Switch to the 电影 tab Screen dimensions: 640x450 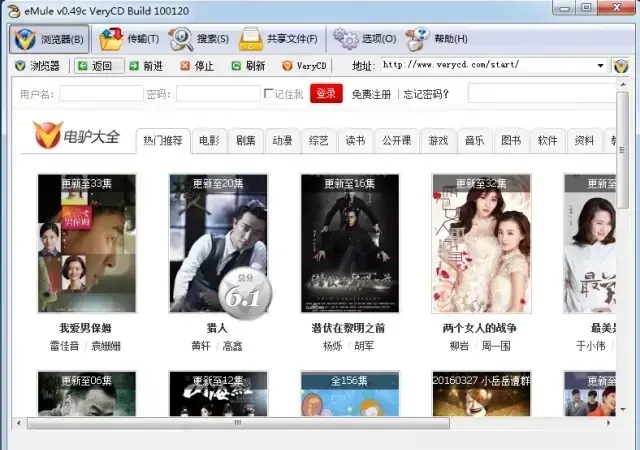click(209, 141)
